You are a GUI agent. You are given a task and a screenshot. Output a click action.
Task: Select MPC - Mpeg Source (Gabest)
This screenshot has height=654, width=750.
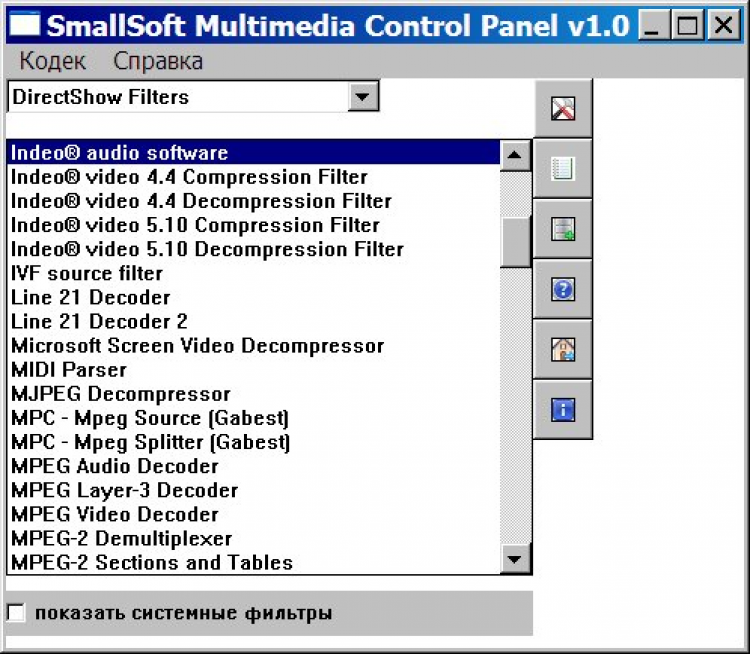(x=254, y=418)
